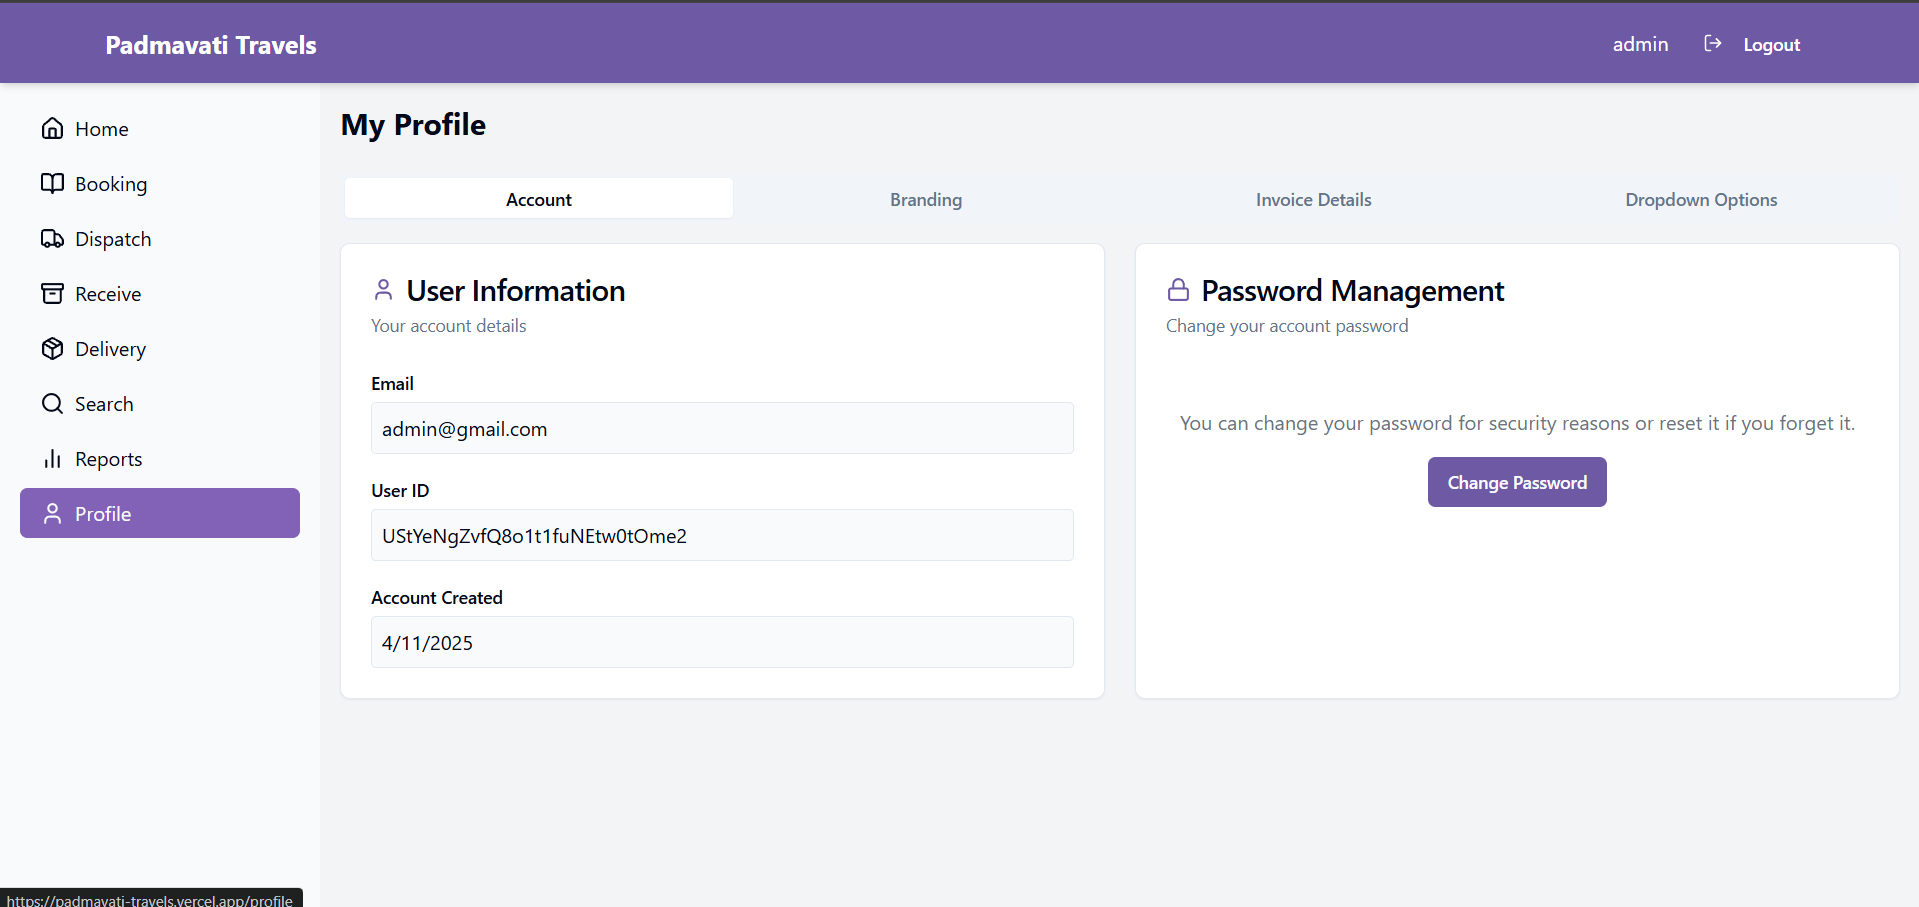
Task: Open the Invoice Details tab
Action: [x=1313, y=200]
